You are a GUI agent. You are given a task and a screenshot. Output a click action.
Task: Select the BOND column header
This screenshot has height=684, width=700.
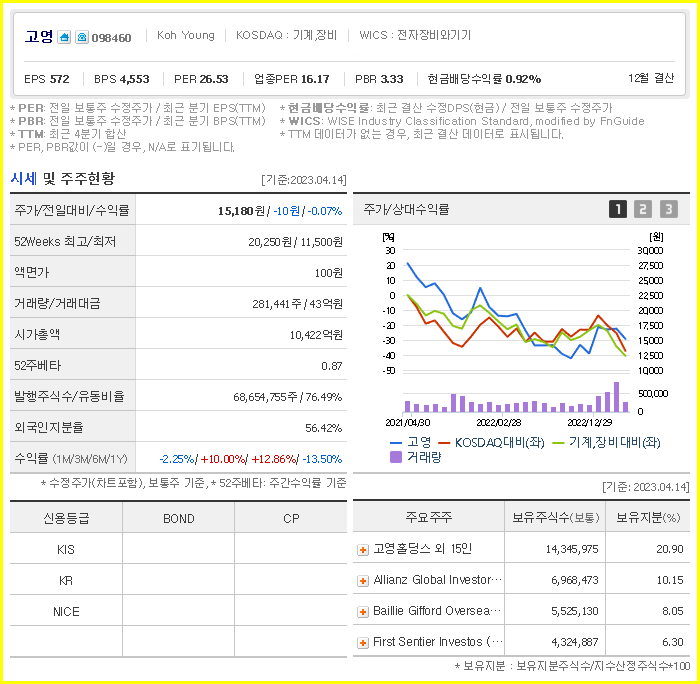[x=179, y=518]
